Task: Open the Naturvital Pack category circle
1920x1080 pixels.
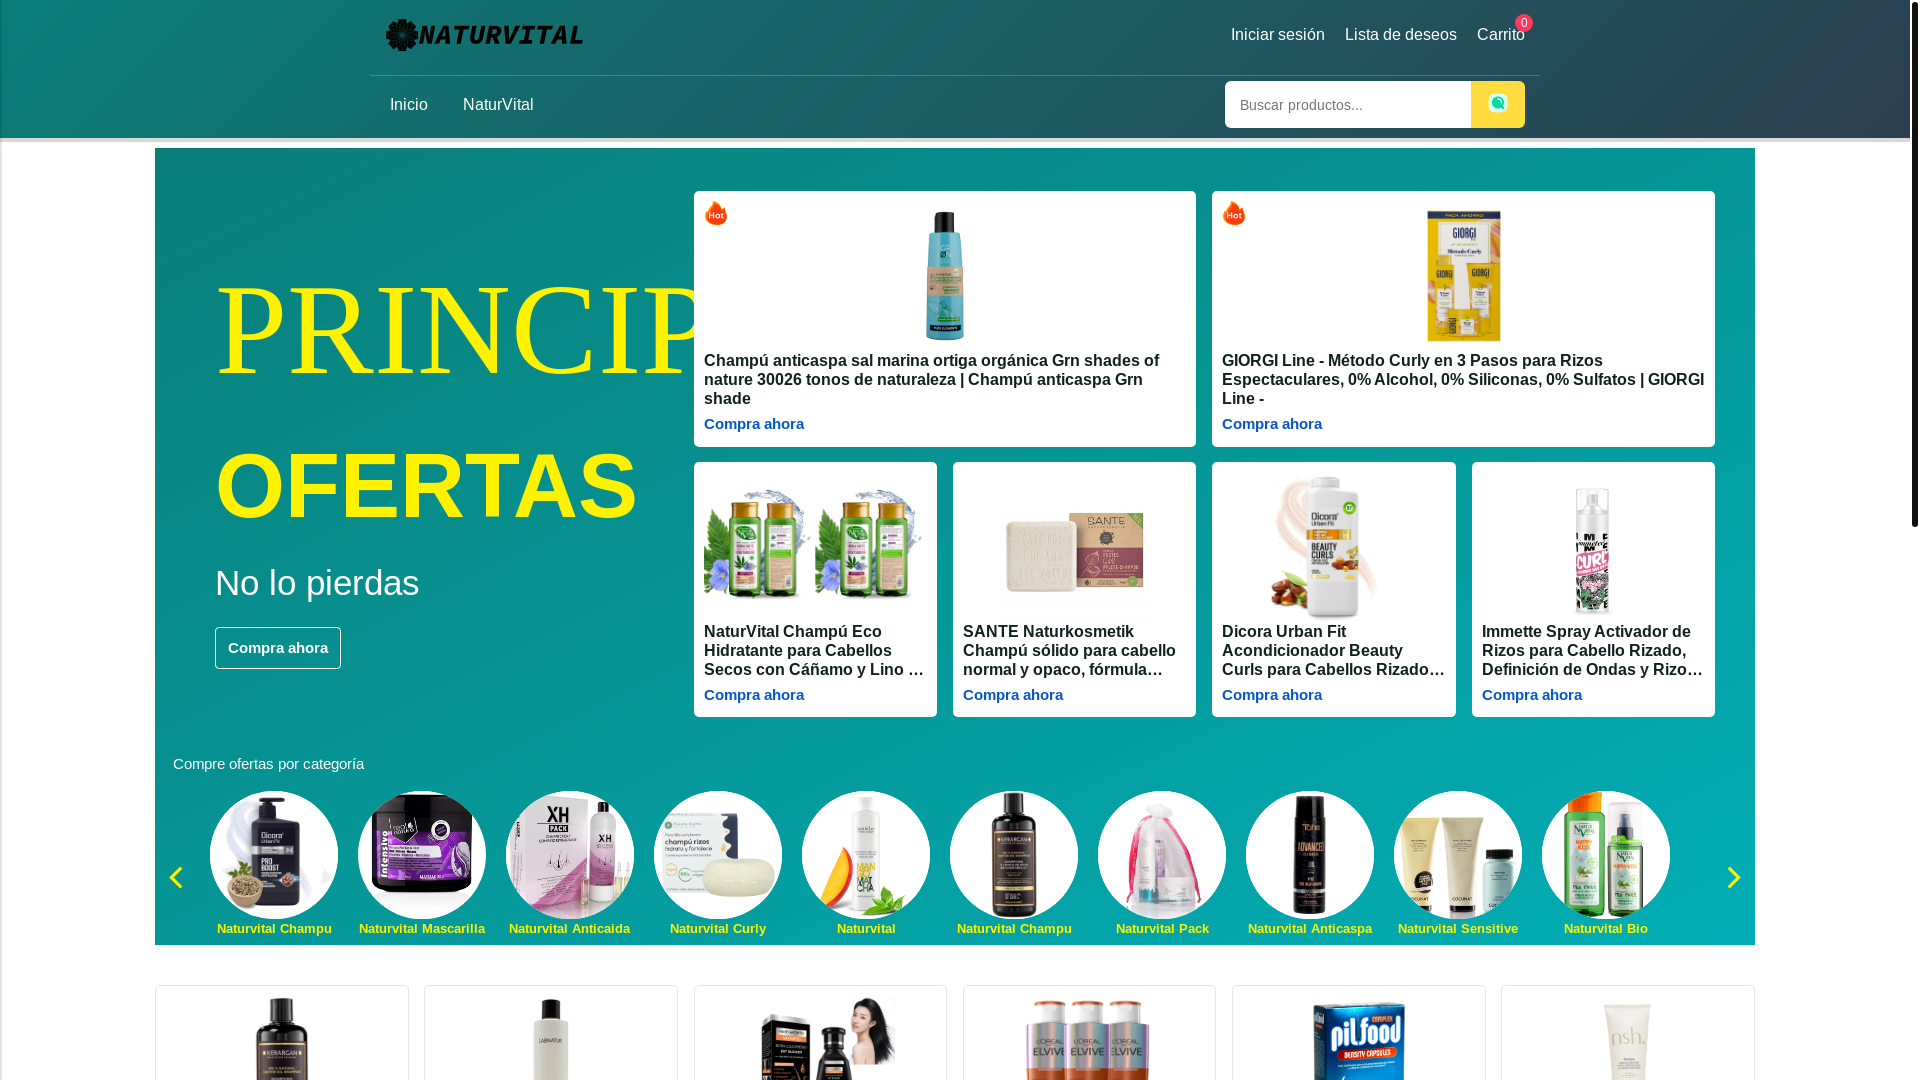Action: [1162, 855]
